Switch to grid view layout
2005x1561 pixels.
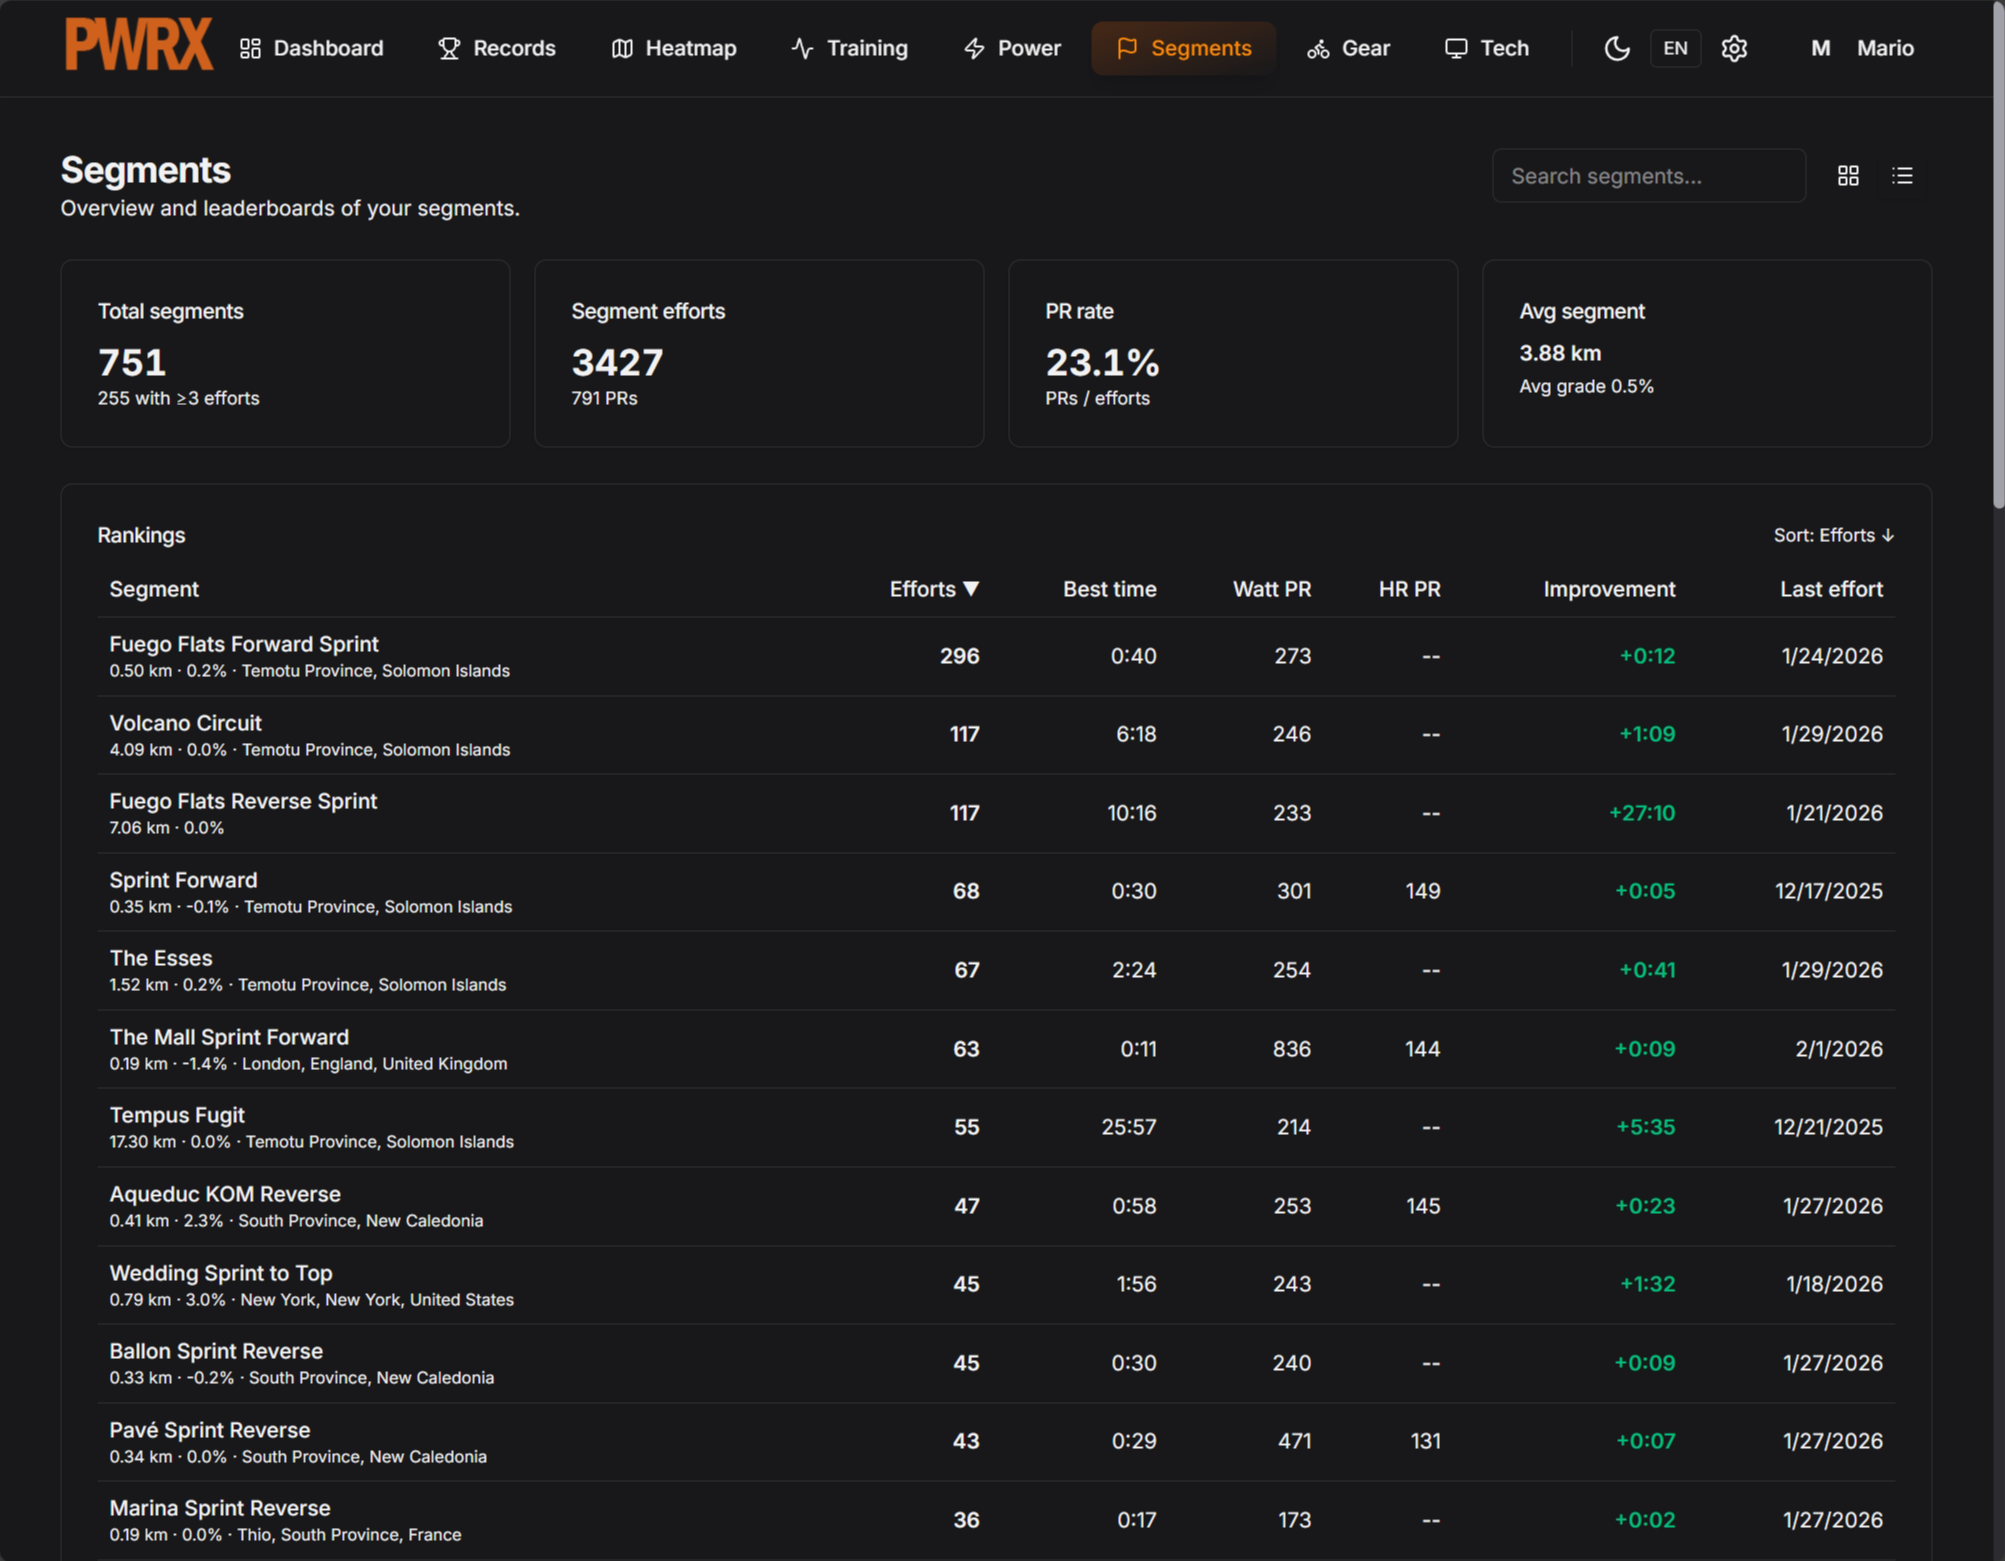point(1848,176)
